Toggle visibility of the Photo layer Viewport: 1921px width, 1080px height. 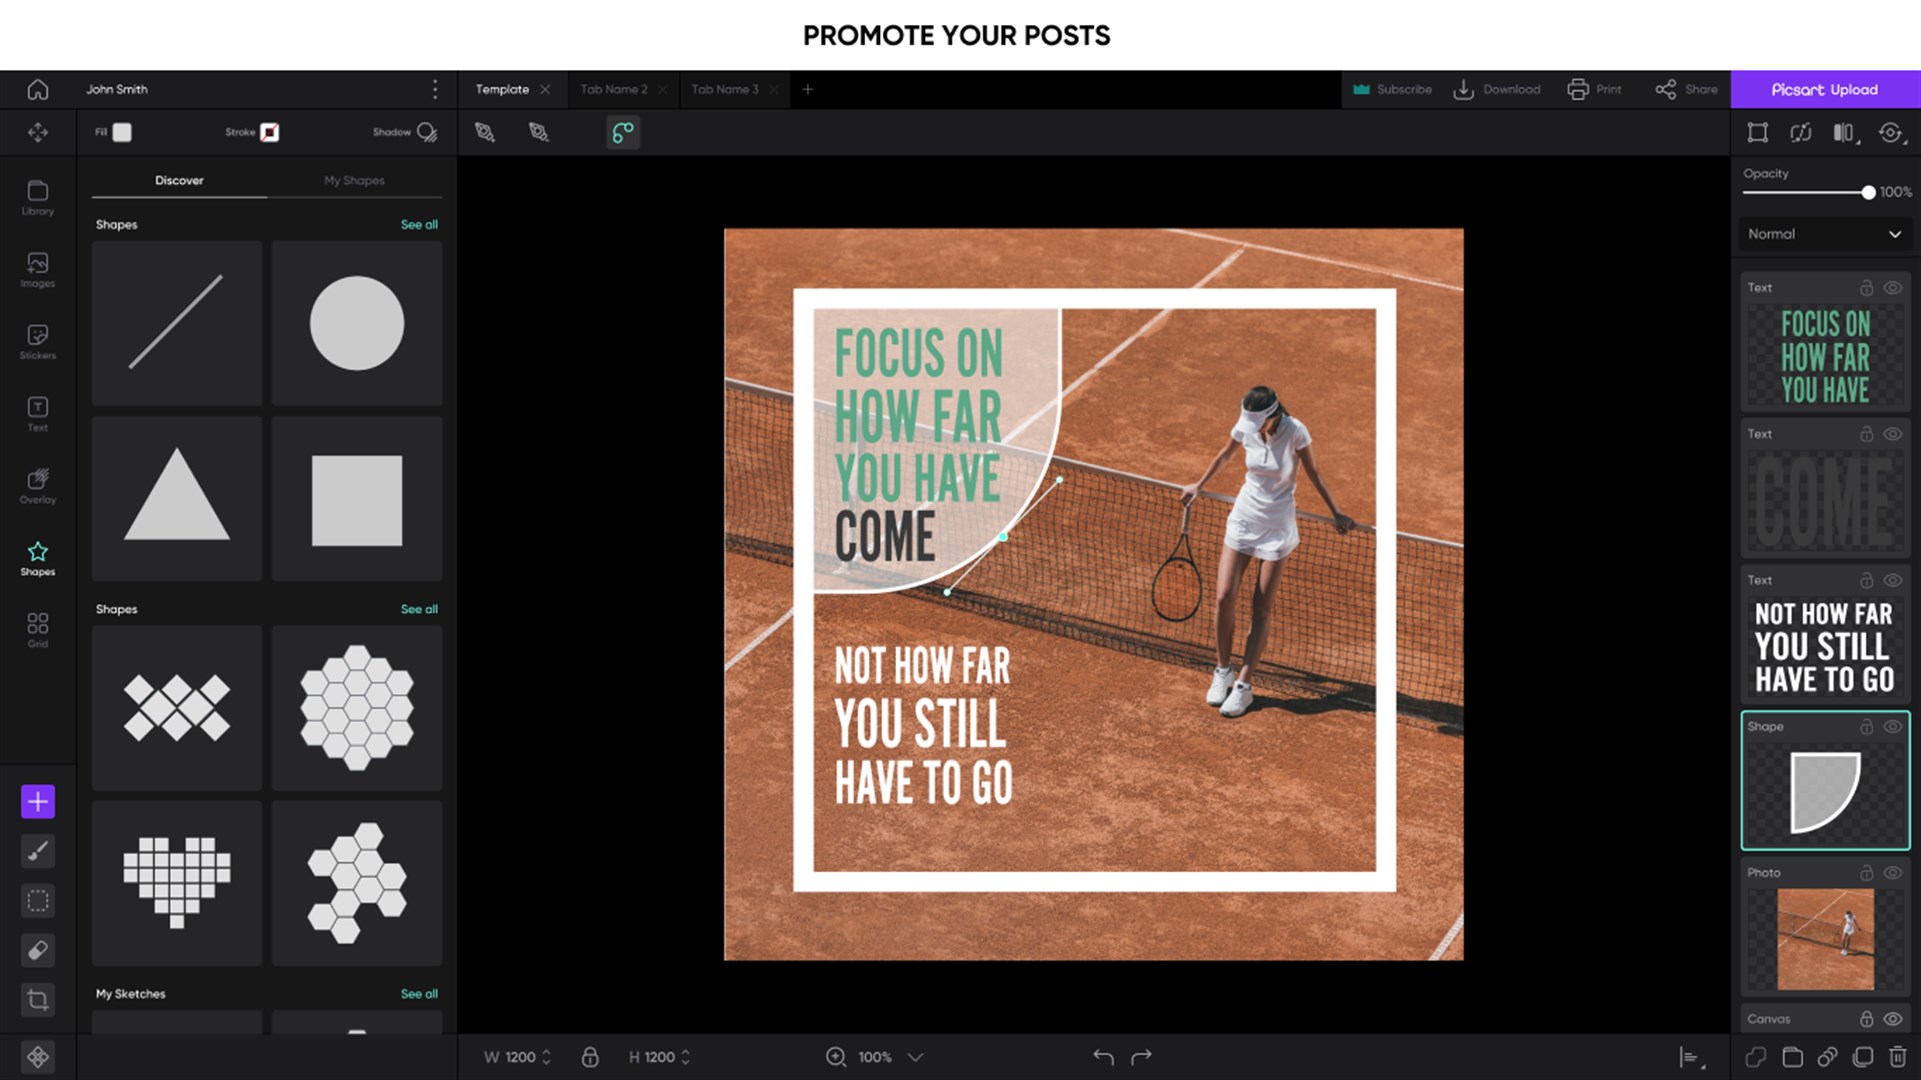(x=1894, y=872)
